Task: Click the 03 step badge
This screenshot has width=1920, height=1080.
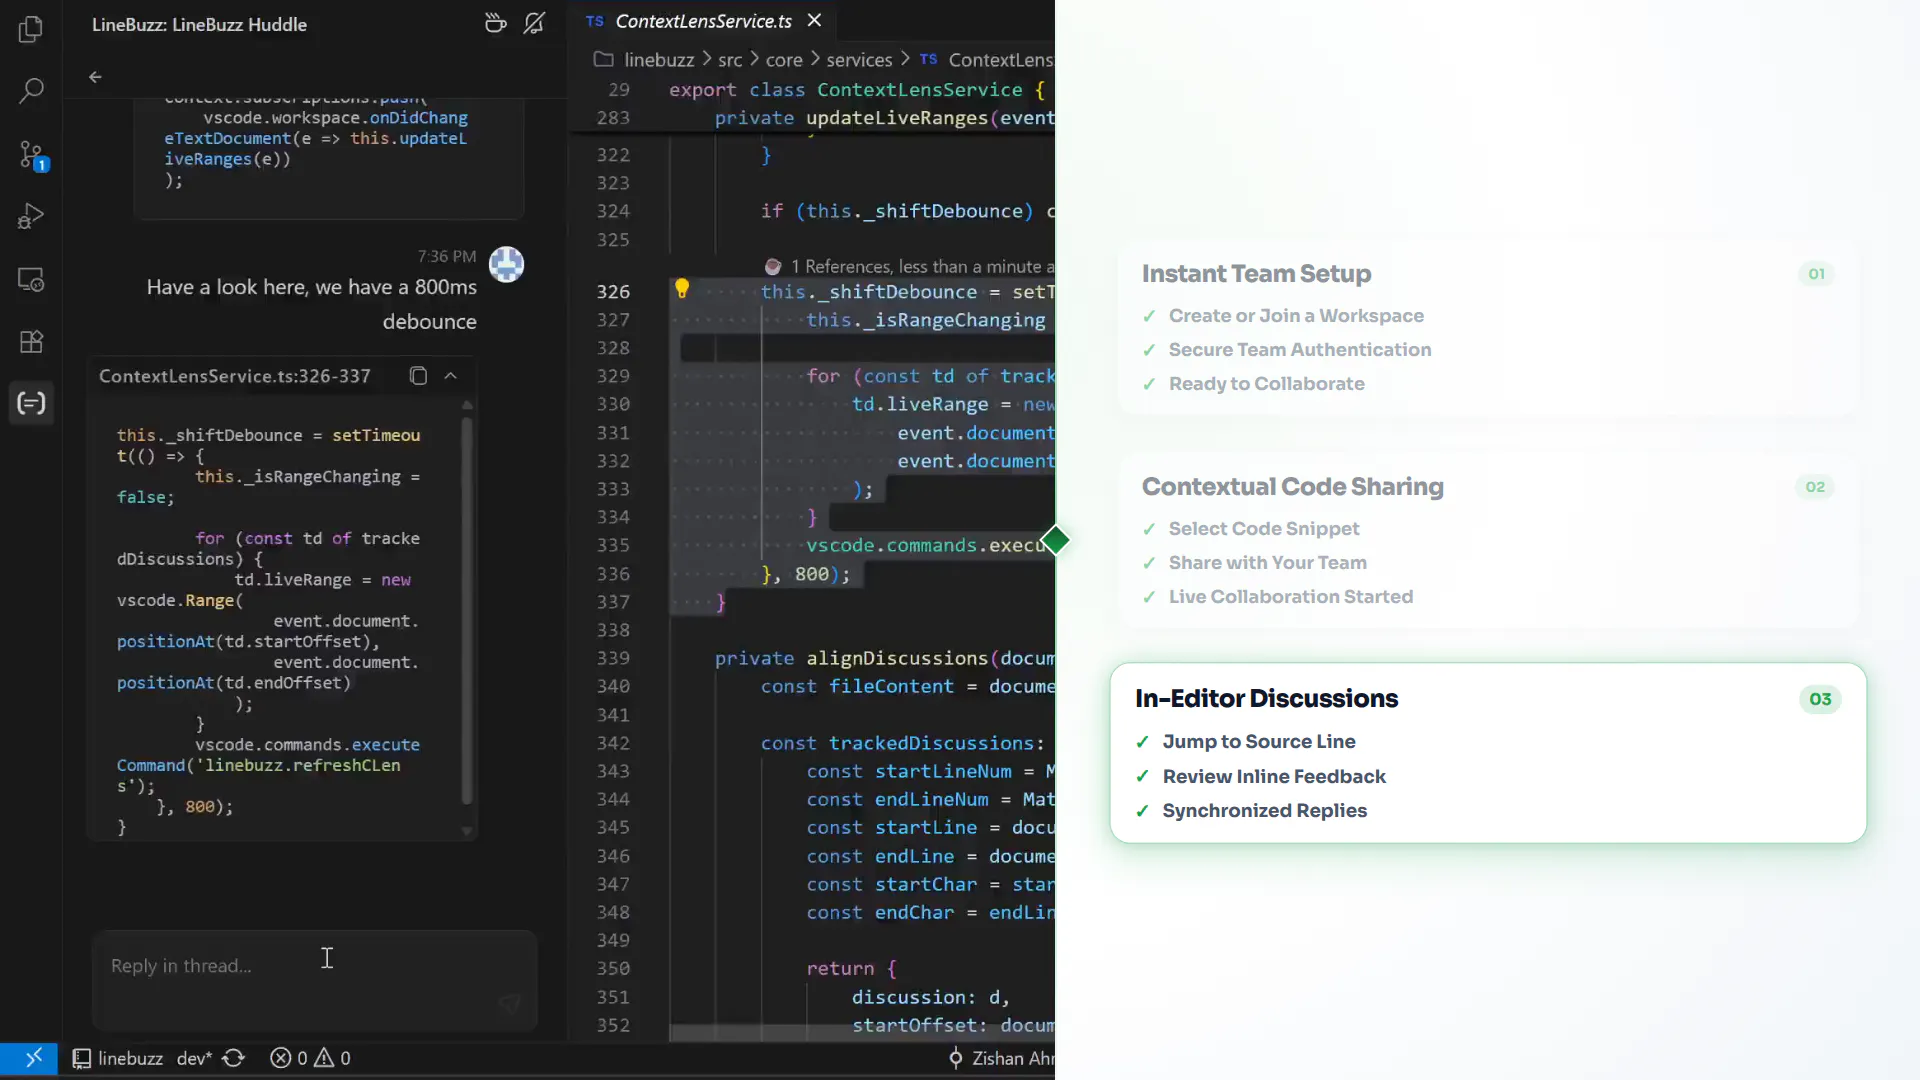Action: pos(1820,699)
